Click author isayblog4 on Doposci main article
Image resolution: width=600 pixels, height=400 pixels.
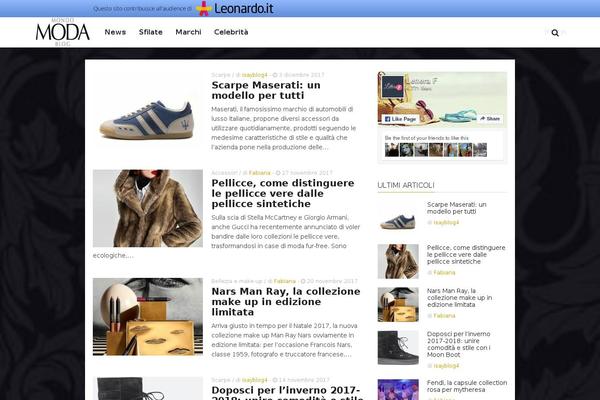[254, 380]
